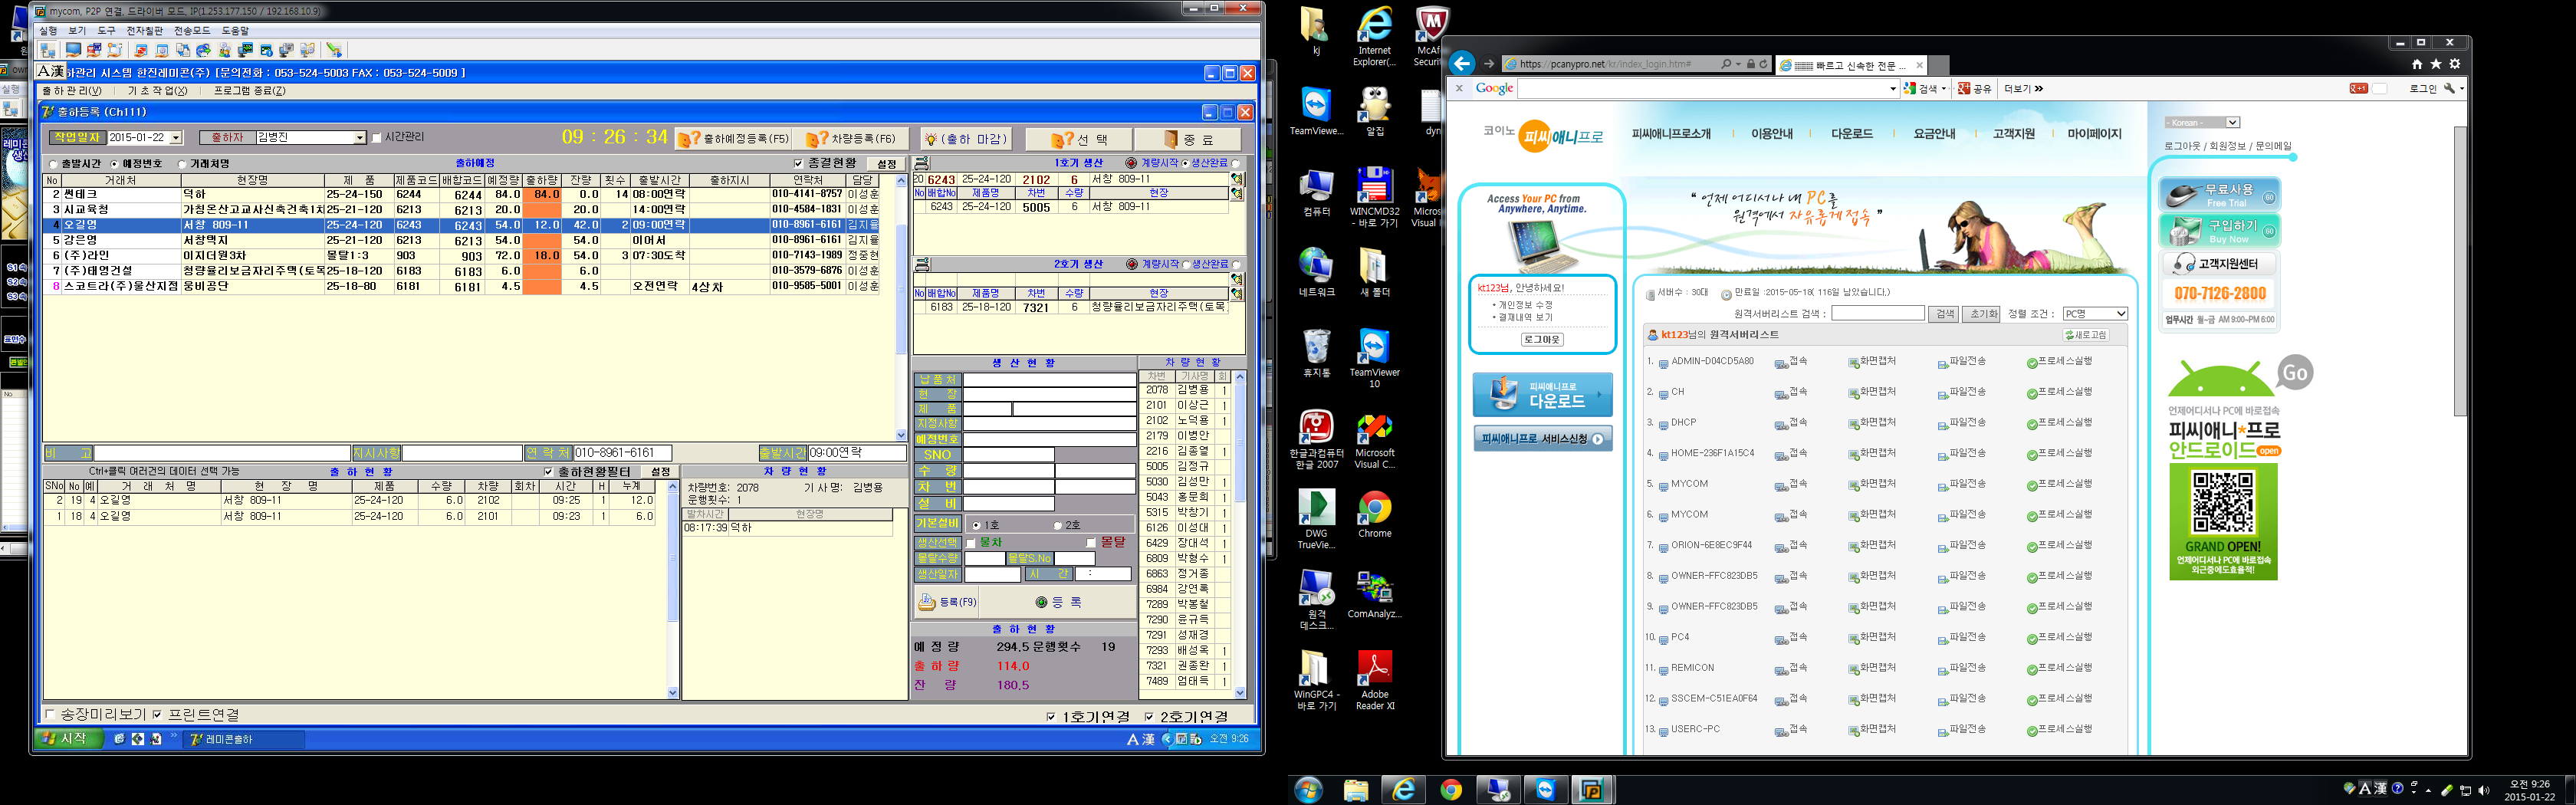This screenshot has height=805, width=2576.
Task: Expand 더보기 chevron in Google toolbar
Action: 2039,89
